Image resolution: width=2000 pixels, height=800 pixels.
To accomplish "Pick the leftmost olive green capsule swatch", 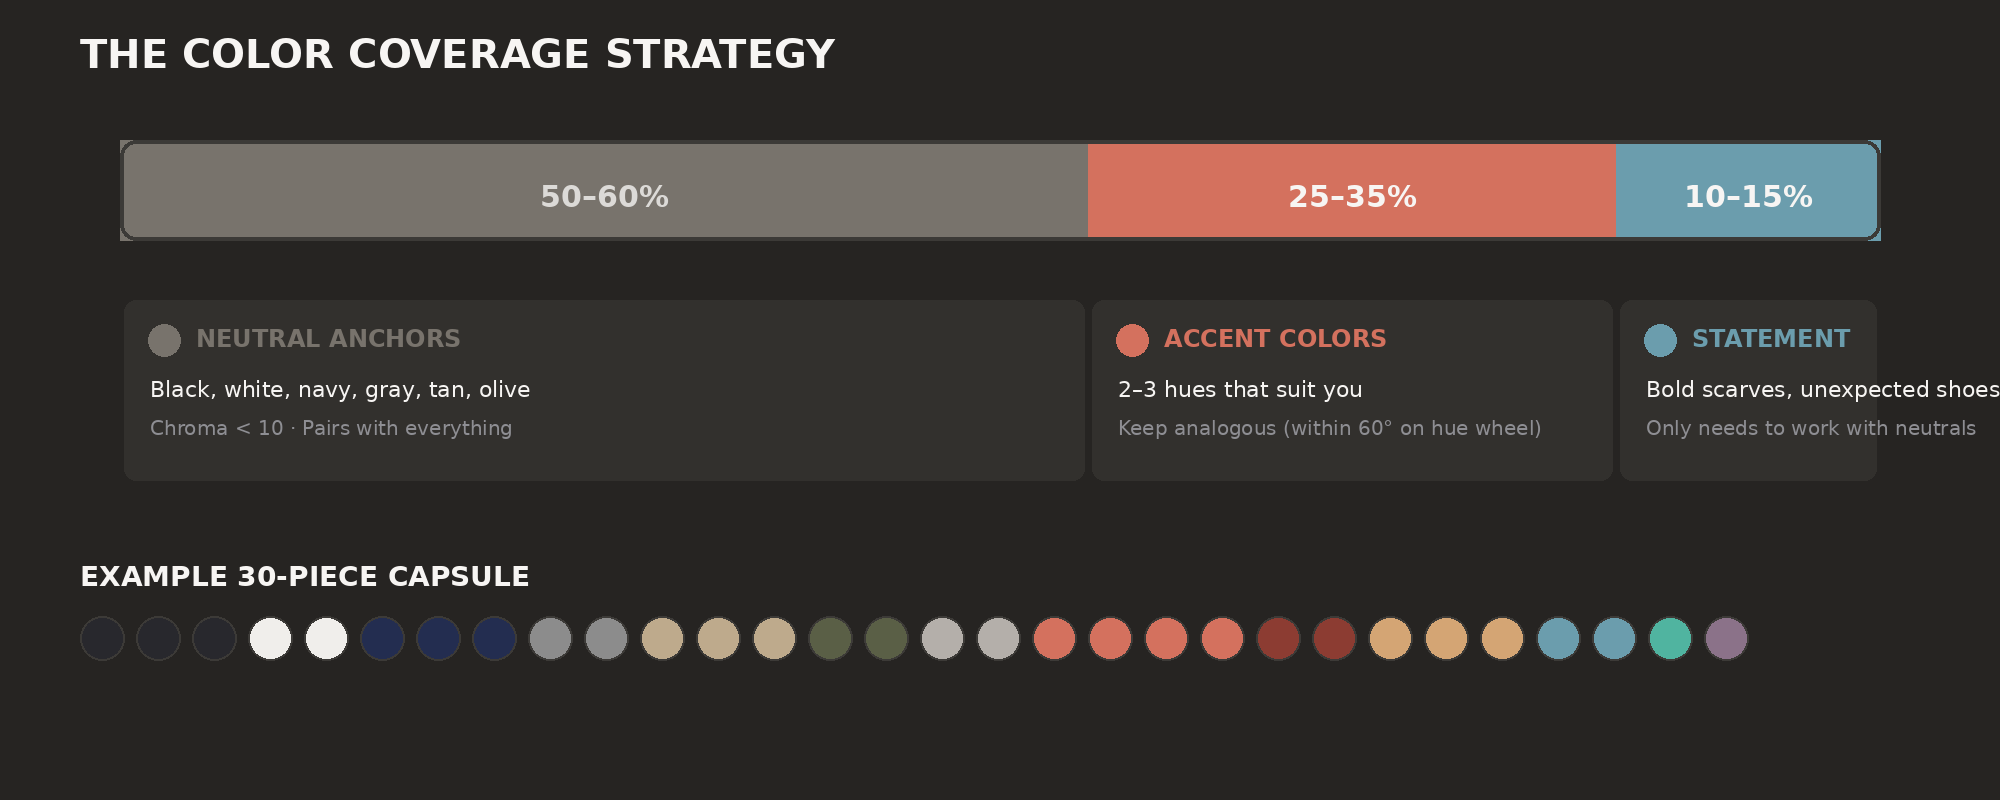I will (830, 638).
